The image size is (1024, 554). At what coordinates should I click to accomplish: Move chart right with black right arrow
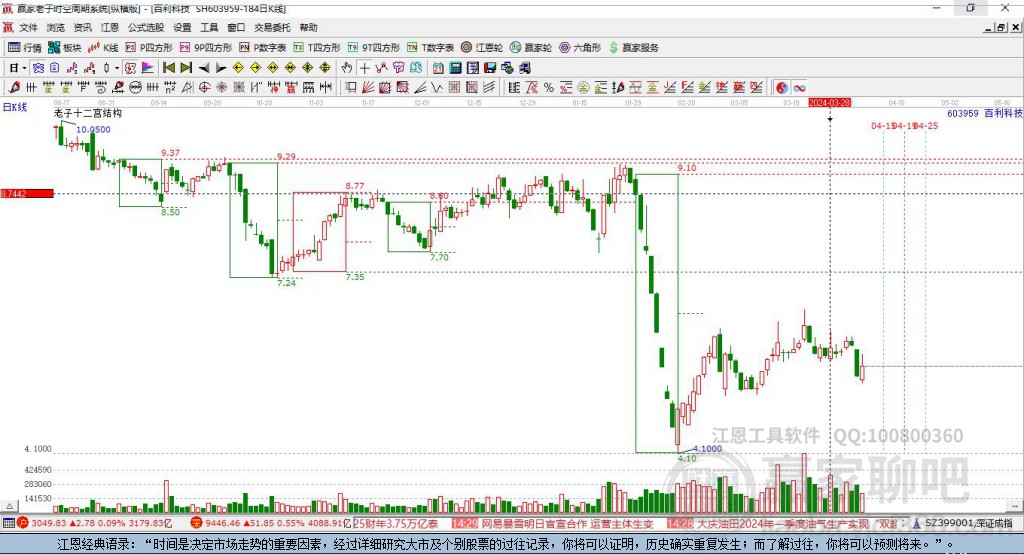pyautogui.click(x=221, y=68)
